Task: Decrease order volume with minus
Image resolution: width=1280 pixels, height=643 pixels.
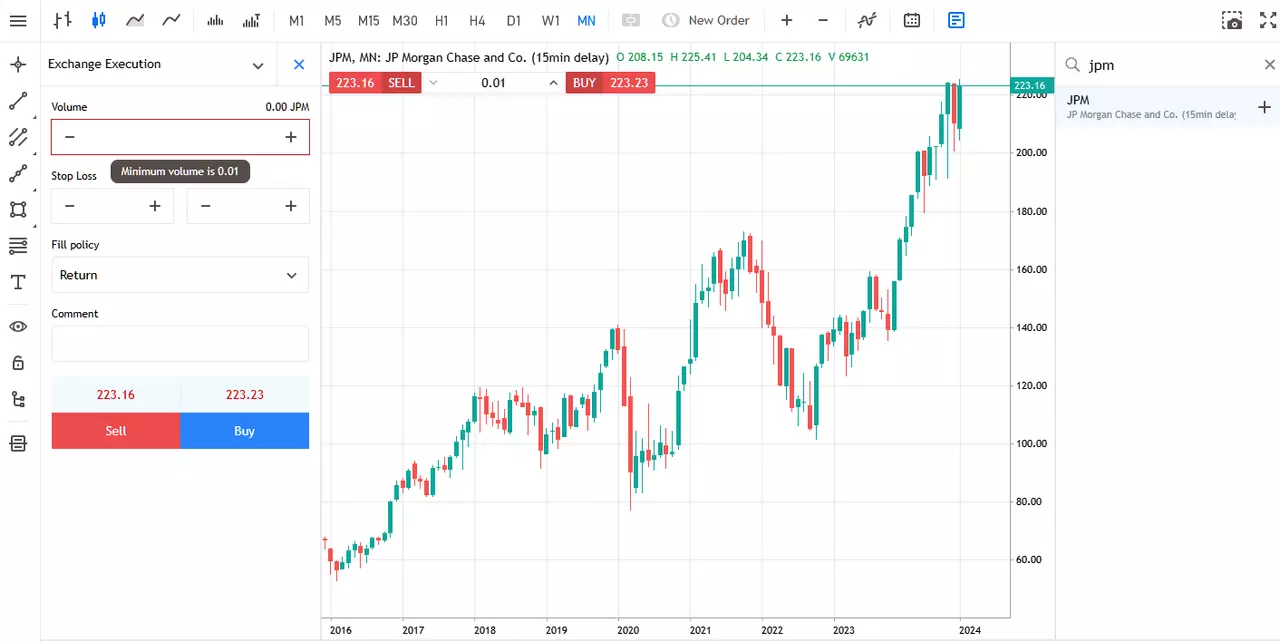Action: click(69, 137)
